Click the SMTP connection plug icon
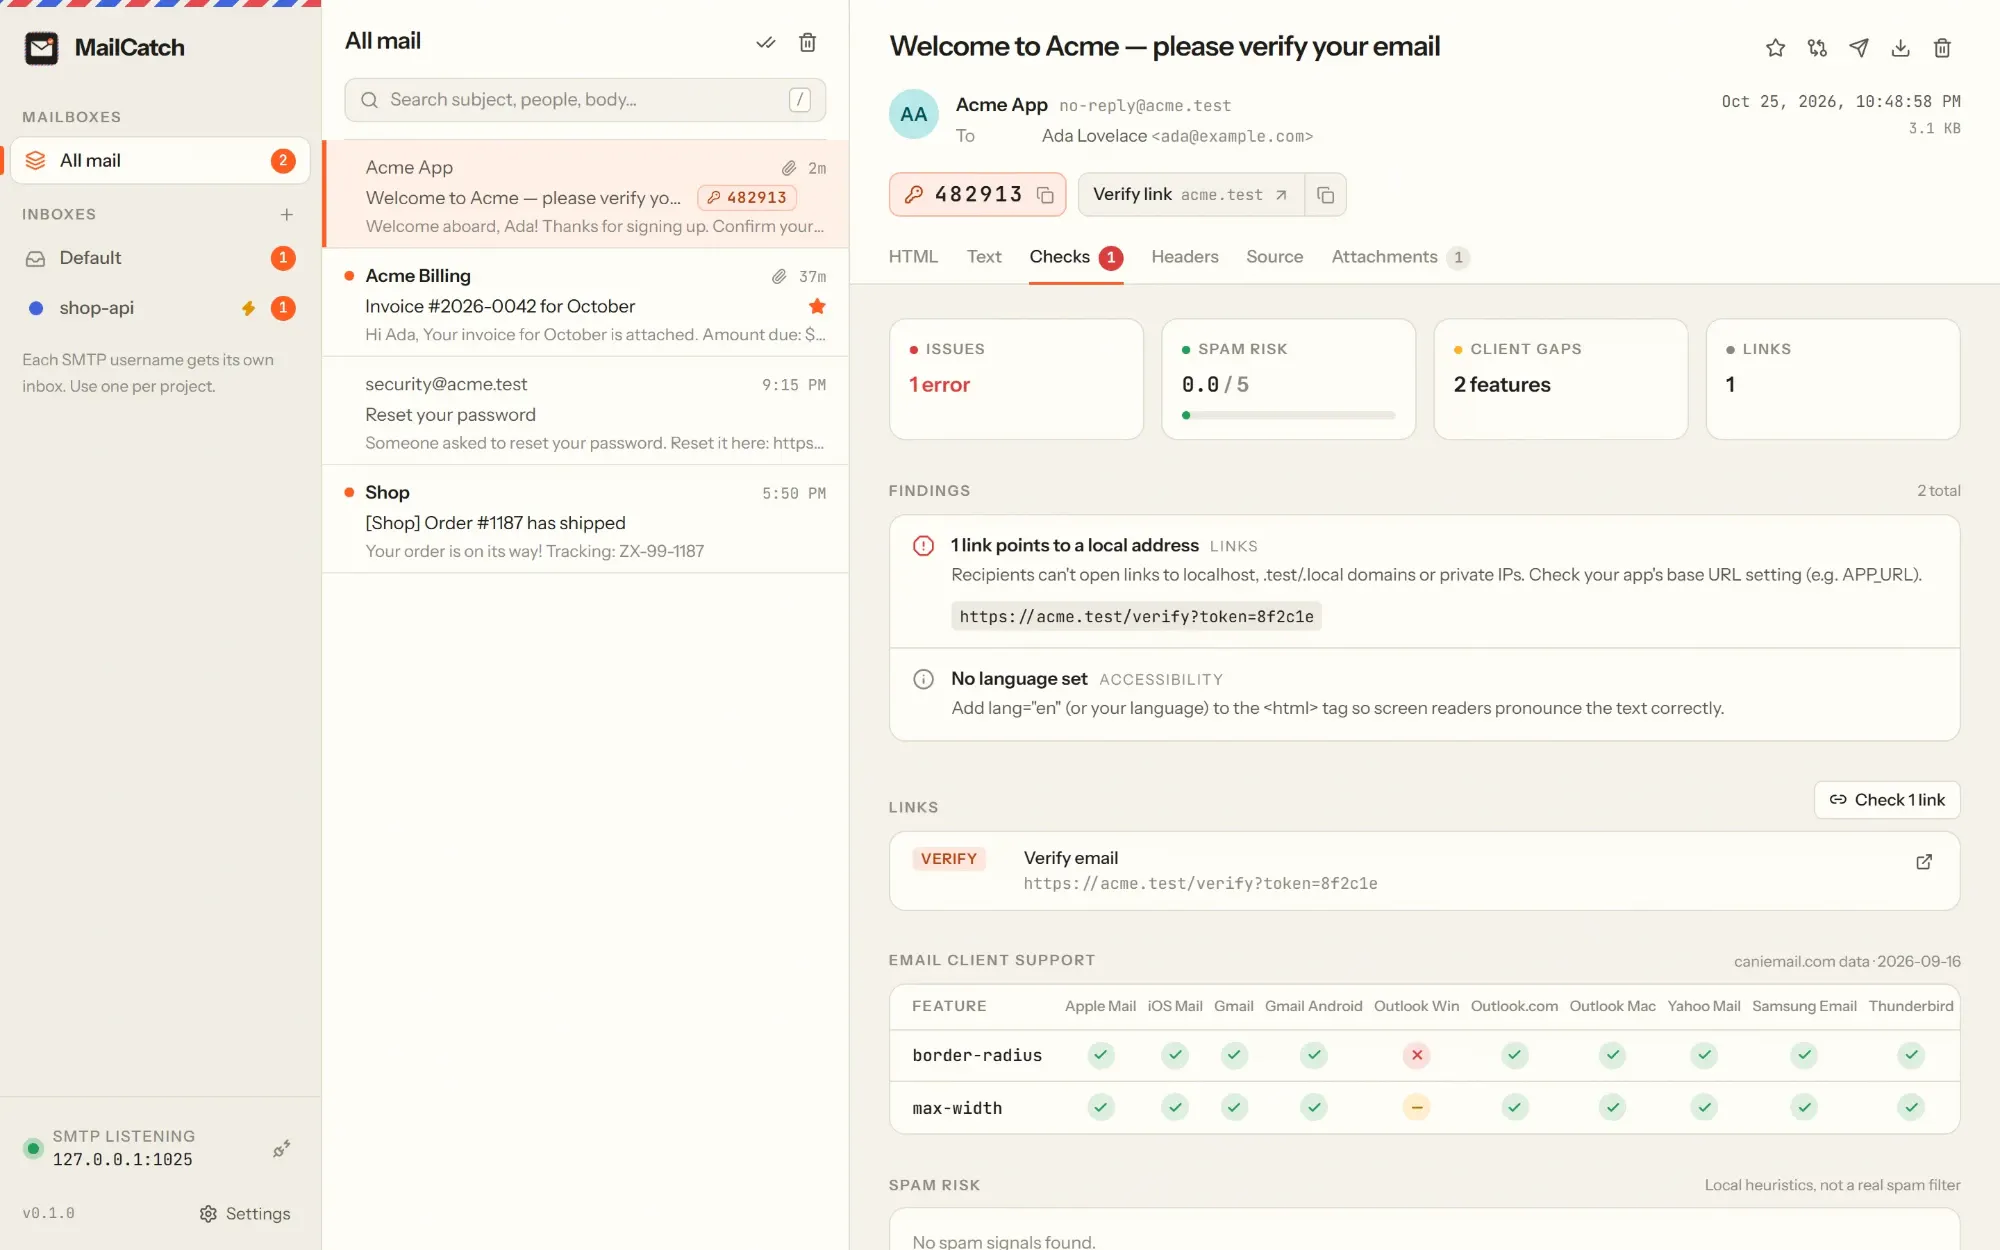 coord(282,1148)
